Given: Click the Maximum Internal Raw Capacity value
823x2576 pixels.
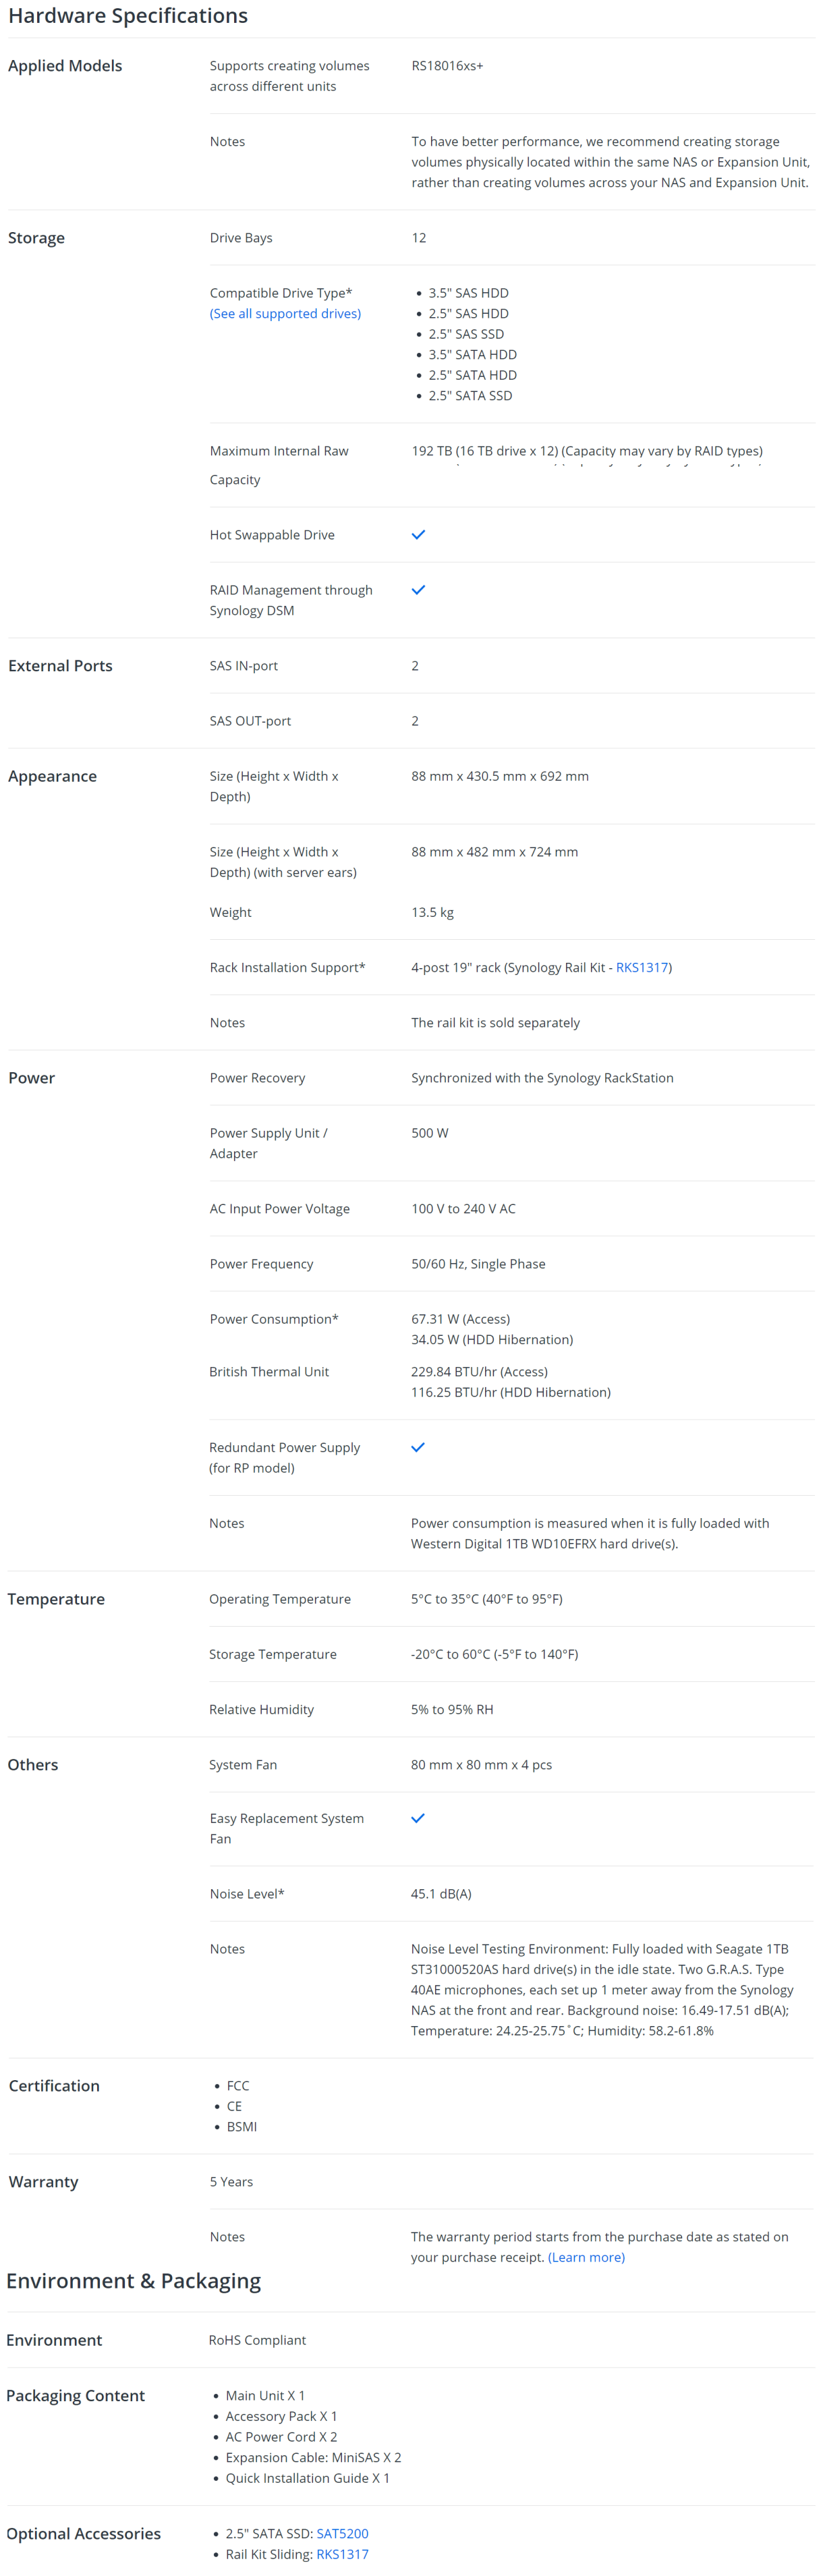Looking at the screenshot, I should [x=587, y=451].
